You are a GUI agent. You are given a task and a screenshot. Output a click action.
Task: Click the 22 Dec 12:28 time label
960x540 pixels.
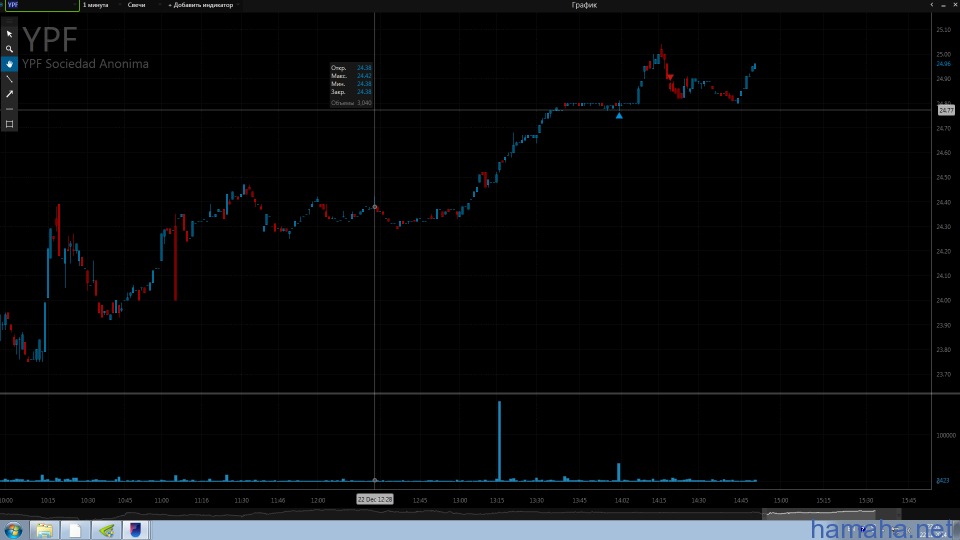tap(375, 500)
